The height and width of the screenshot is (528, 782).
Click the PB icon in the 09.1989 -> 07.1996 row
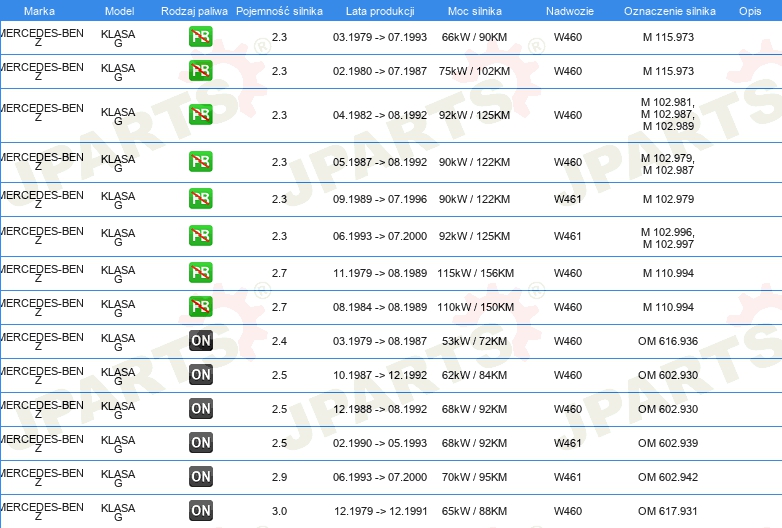coord(200,199)
